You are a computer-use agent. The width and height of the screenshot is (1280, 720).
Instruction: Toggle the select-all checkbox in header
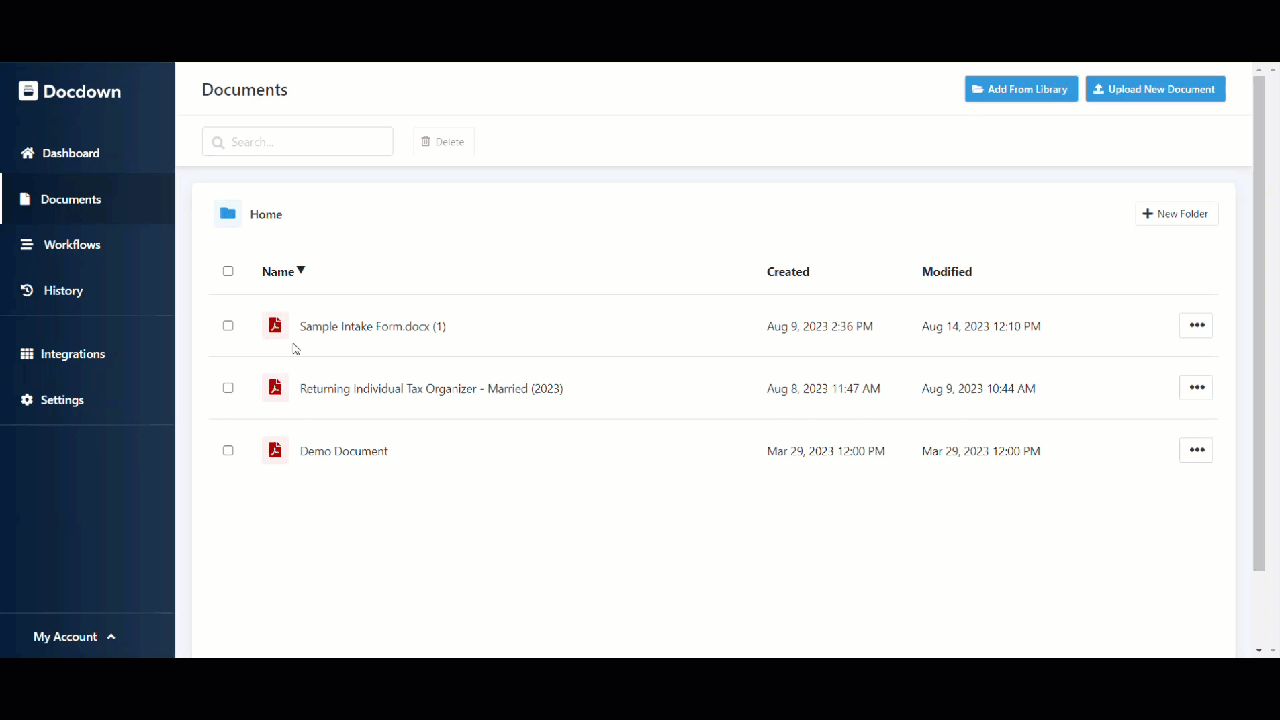[228, 271]
